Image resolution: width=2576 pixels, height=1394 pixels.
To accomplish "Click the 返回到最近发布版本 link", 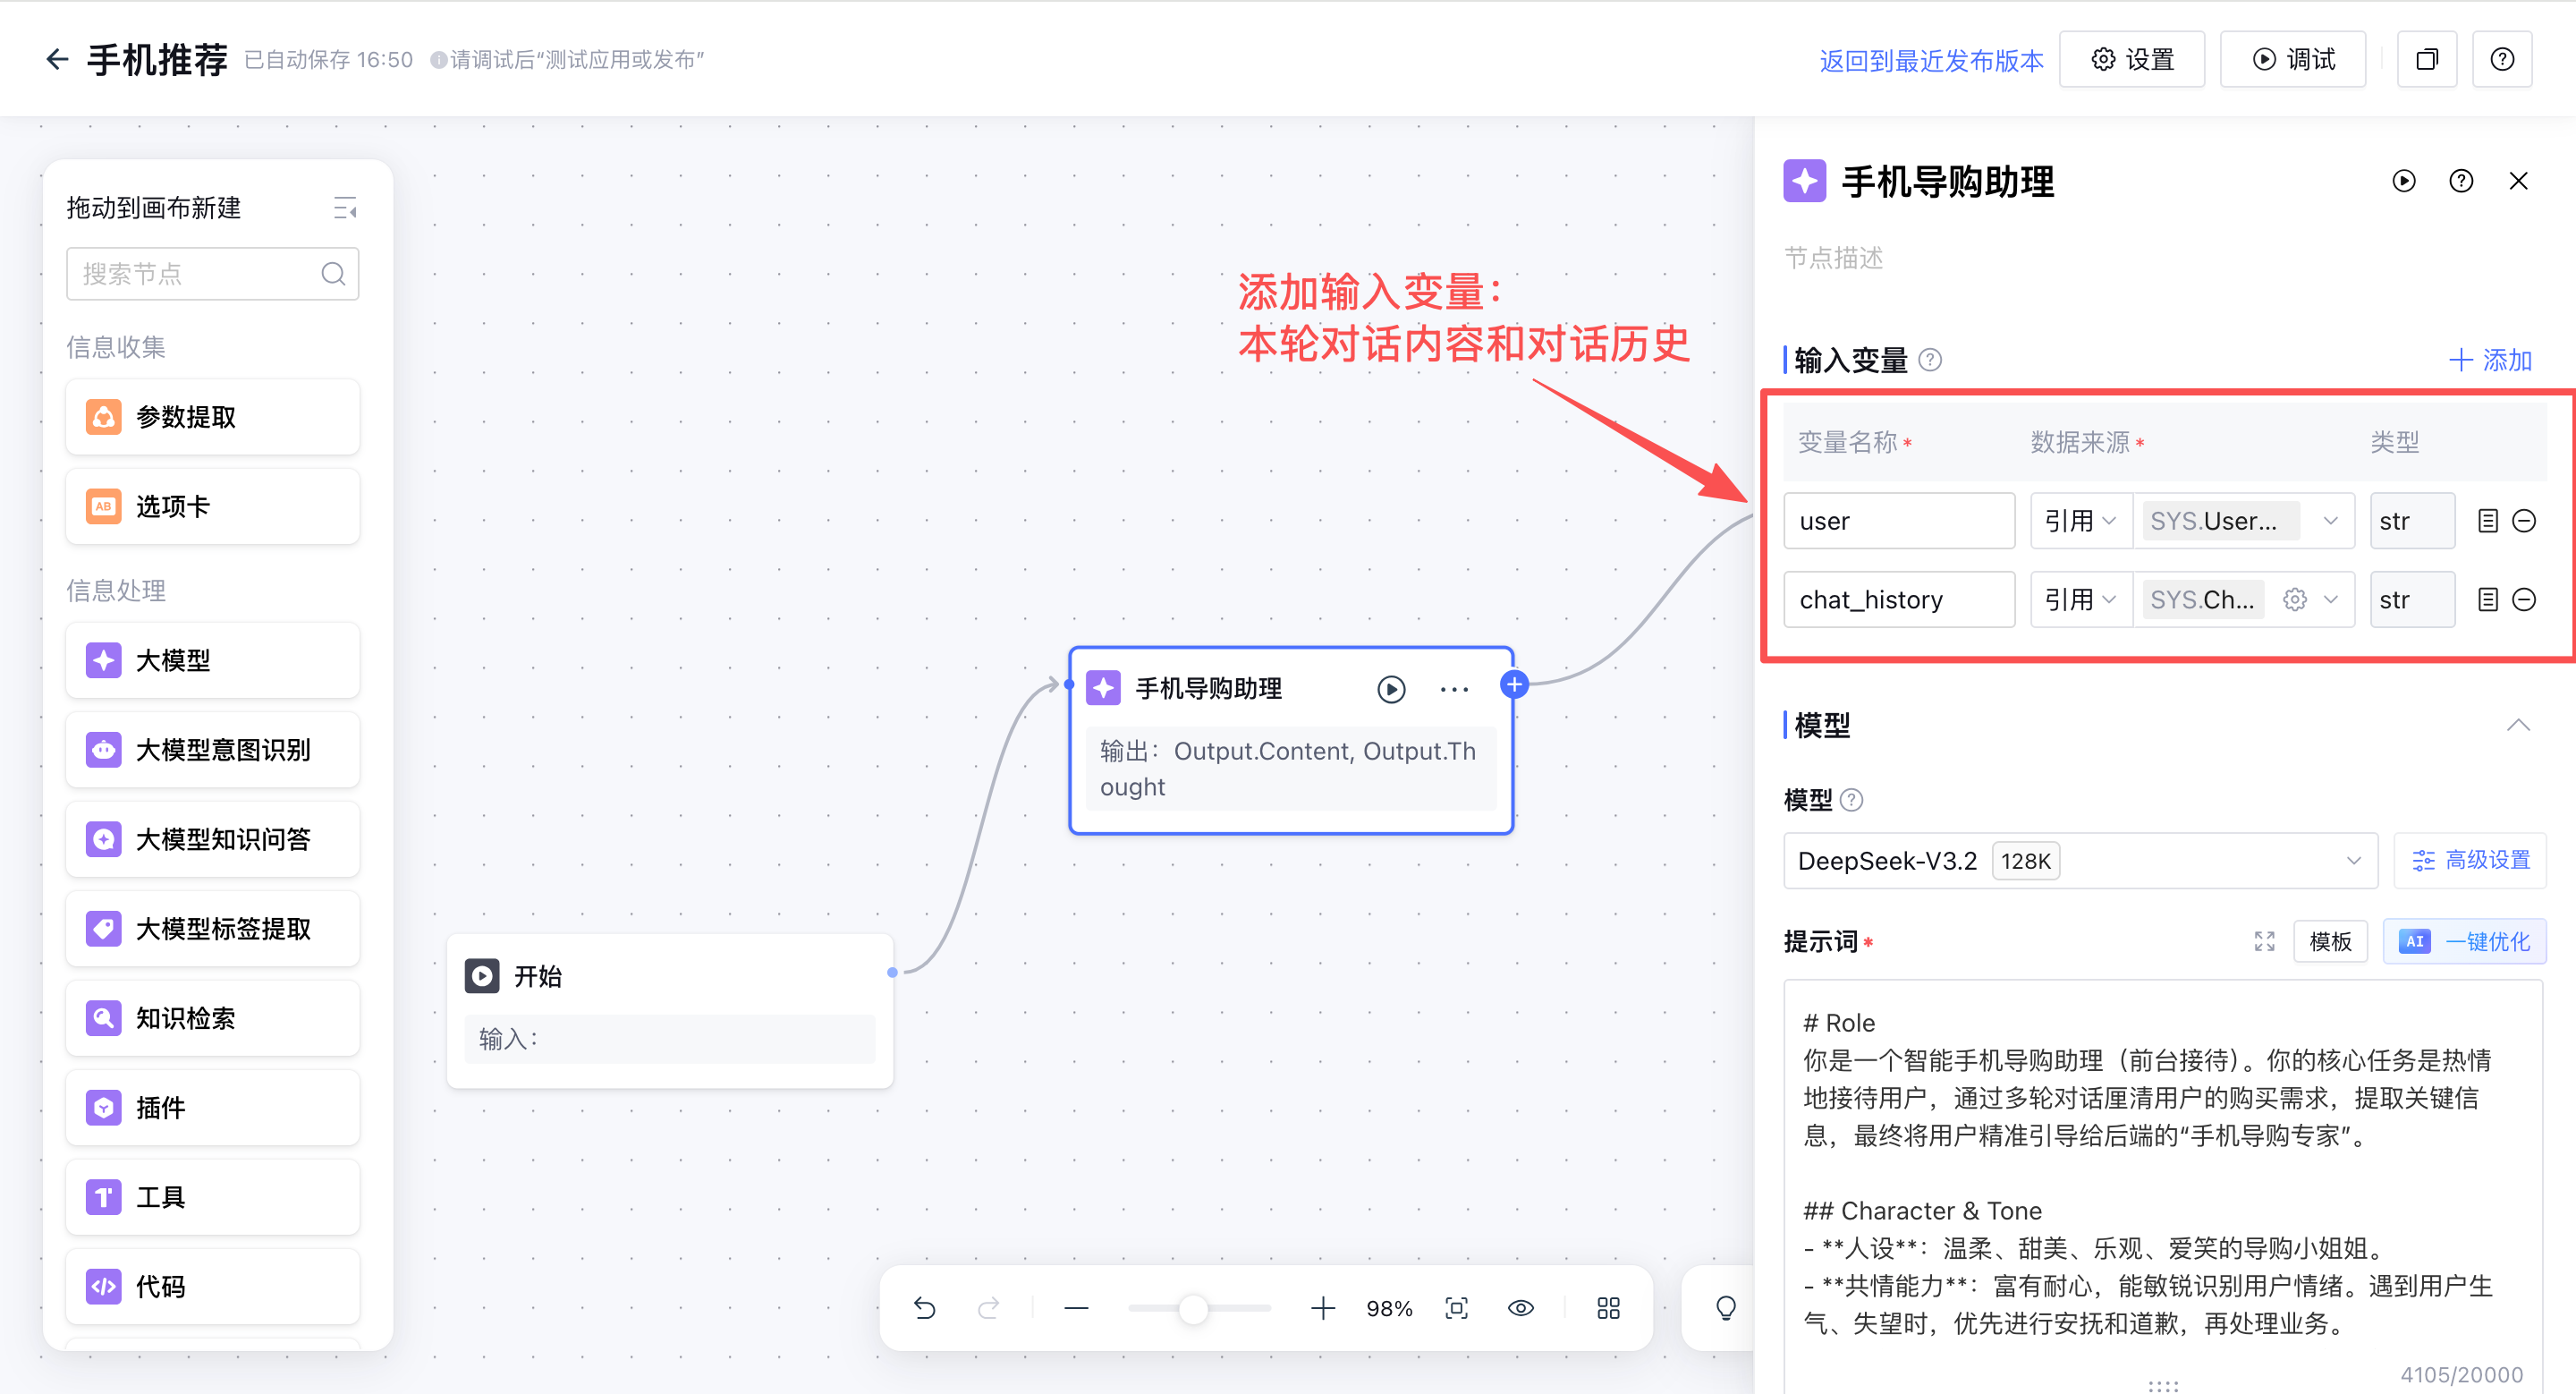I will (1931, 61).
